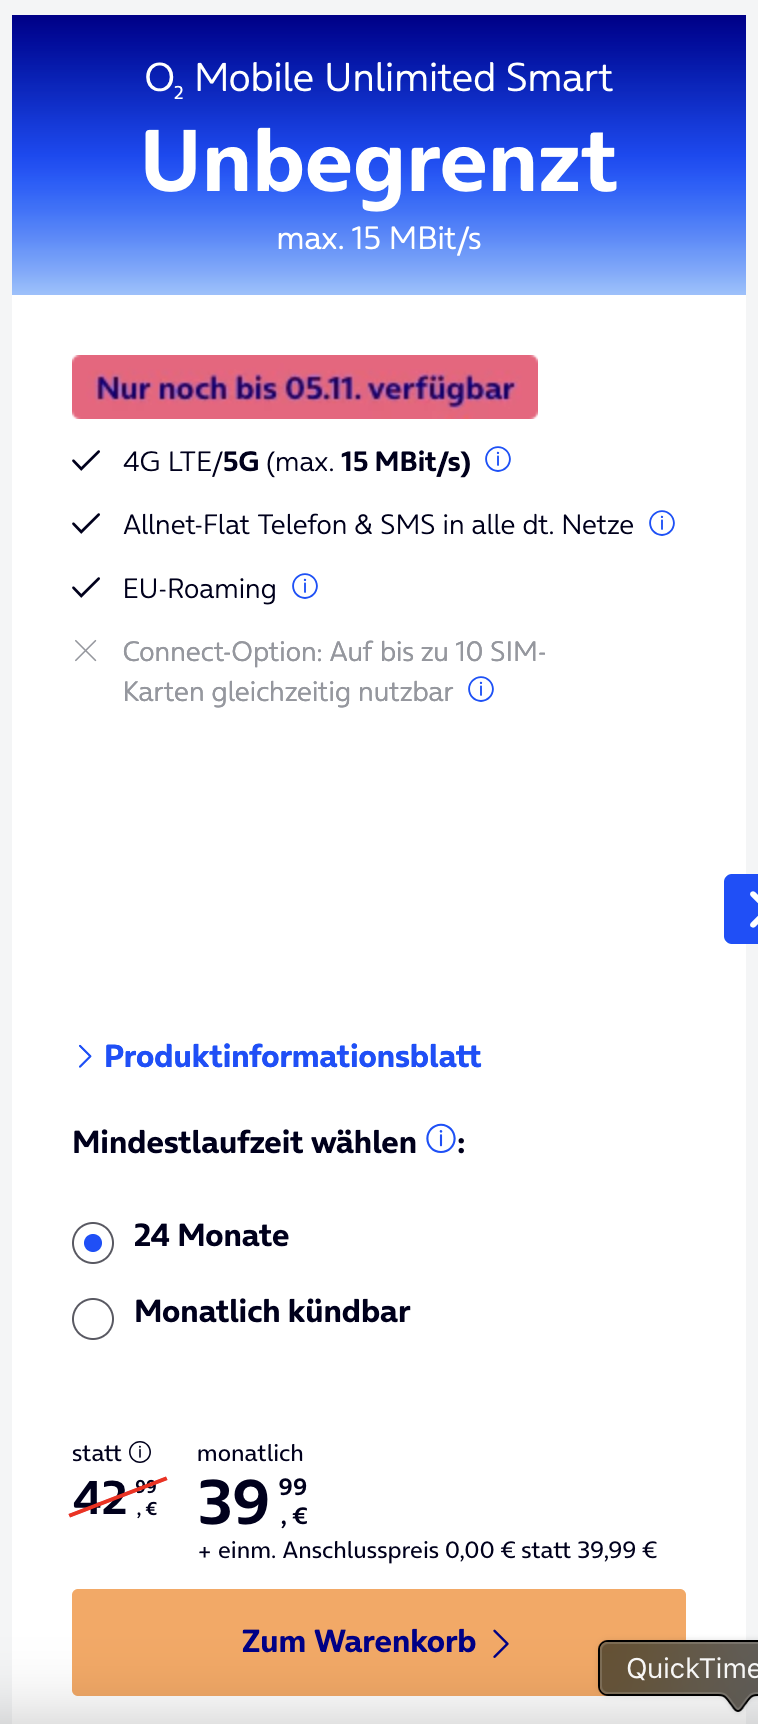Open info icon beside 4G LTE/5G
Screen dimensions: 758x1724
pos(498,460)
